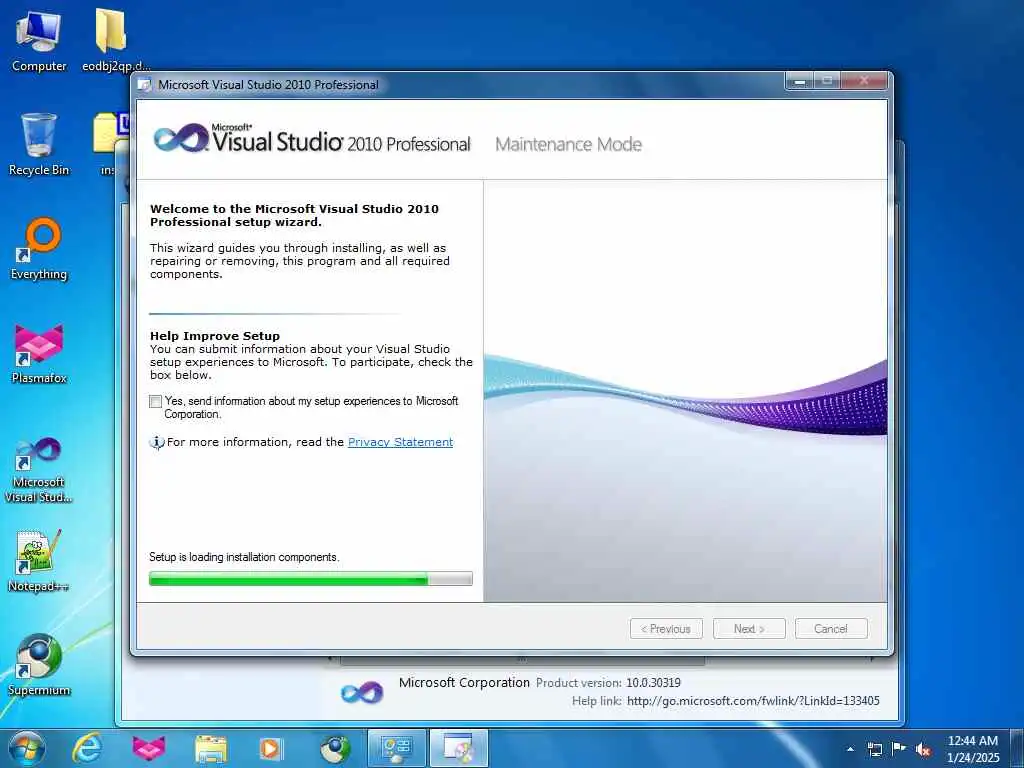Screen dimensions: 1024x768
Task: Close the Visual Studio setup window
Action: [x=864, y=81]
